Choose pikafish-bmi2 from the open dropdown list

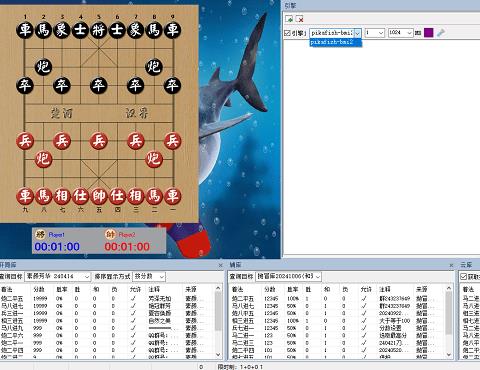[335, 42]
